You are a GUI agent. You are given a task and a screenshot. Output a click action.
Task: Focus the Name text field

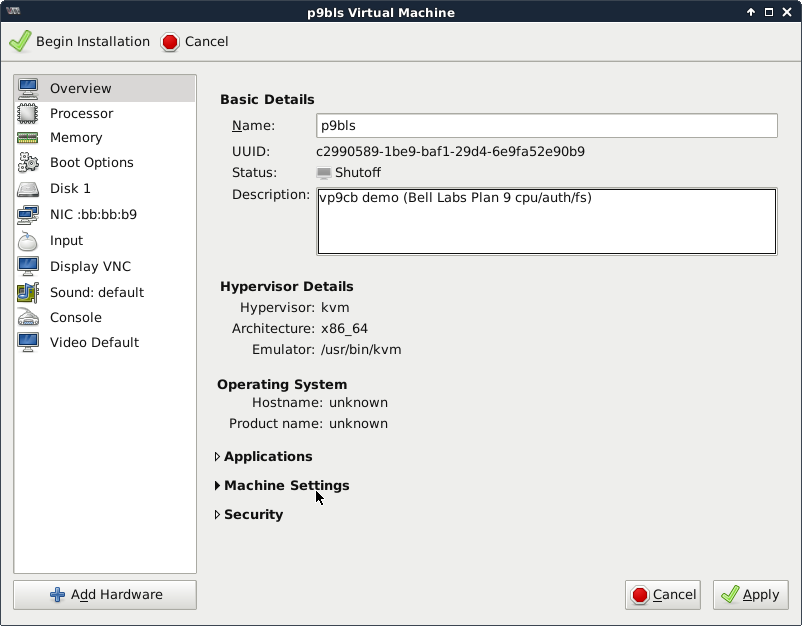546,126
